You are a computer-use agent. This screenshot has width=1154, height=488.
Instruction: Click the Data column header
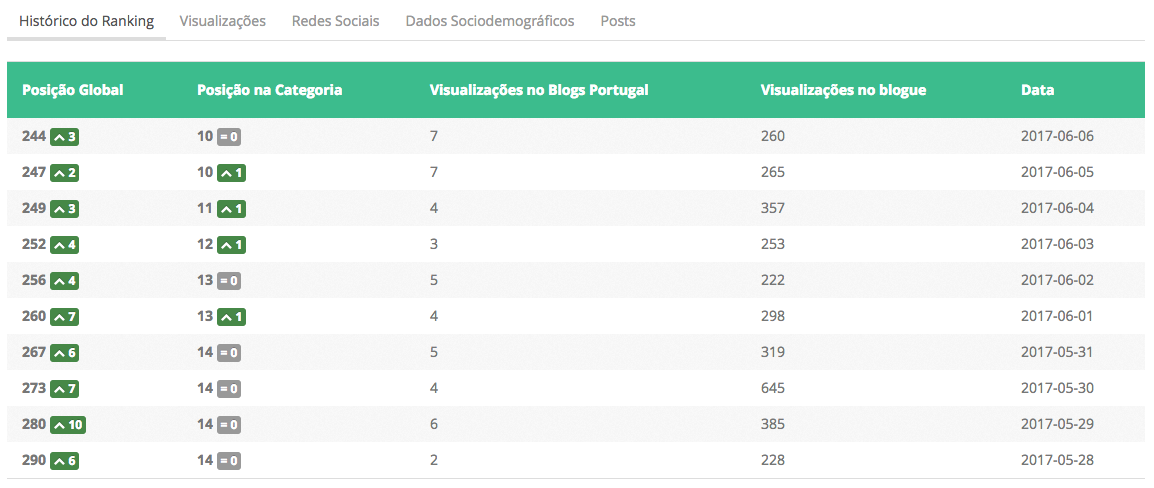pos(1037,90)
